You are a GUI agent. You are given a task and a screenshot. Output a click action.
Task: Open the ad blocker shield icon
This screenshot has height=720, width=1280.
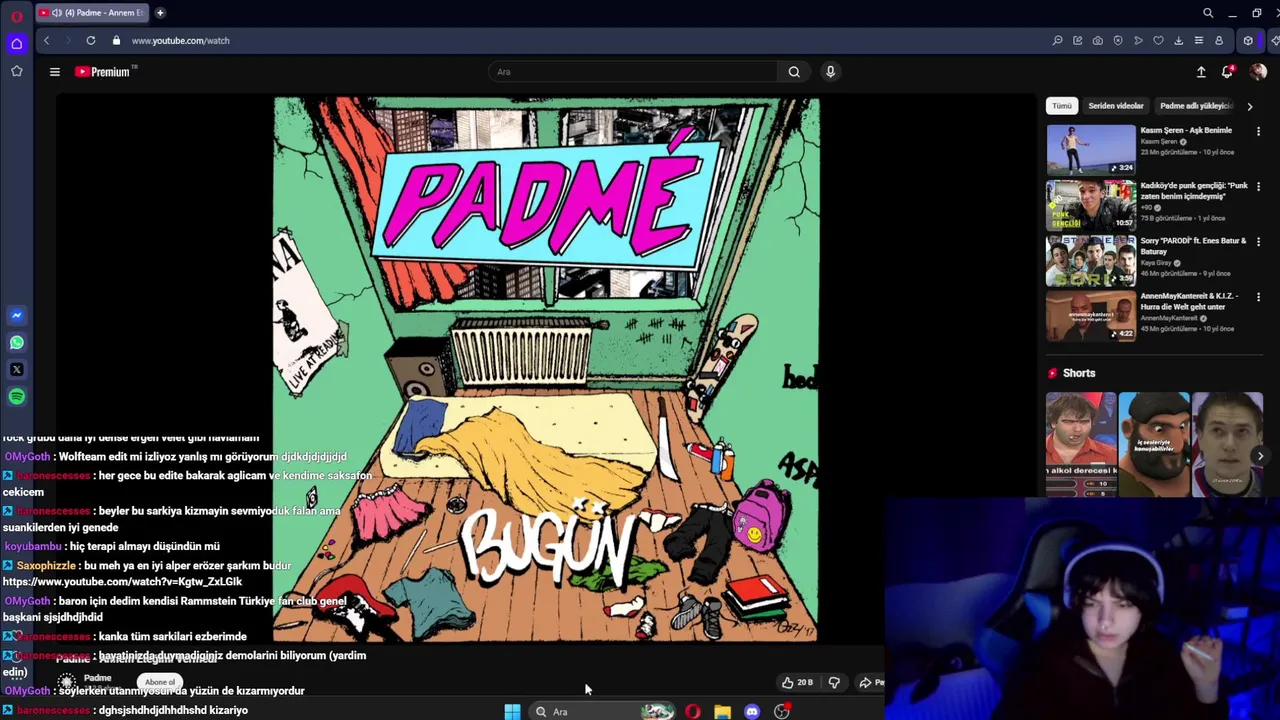pyautogui.click(x=1118, y=40)
